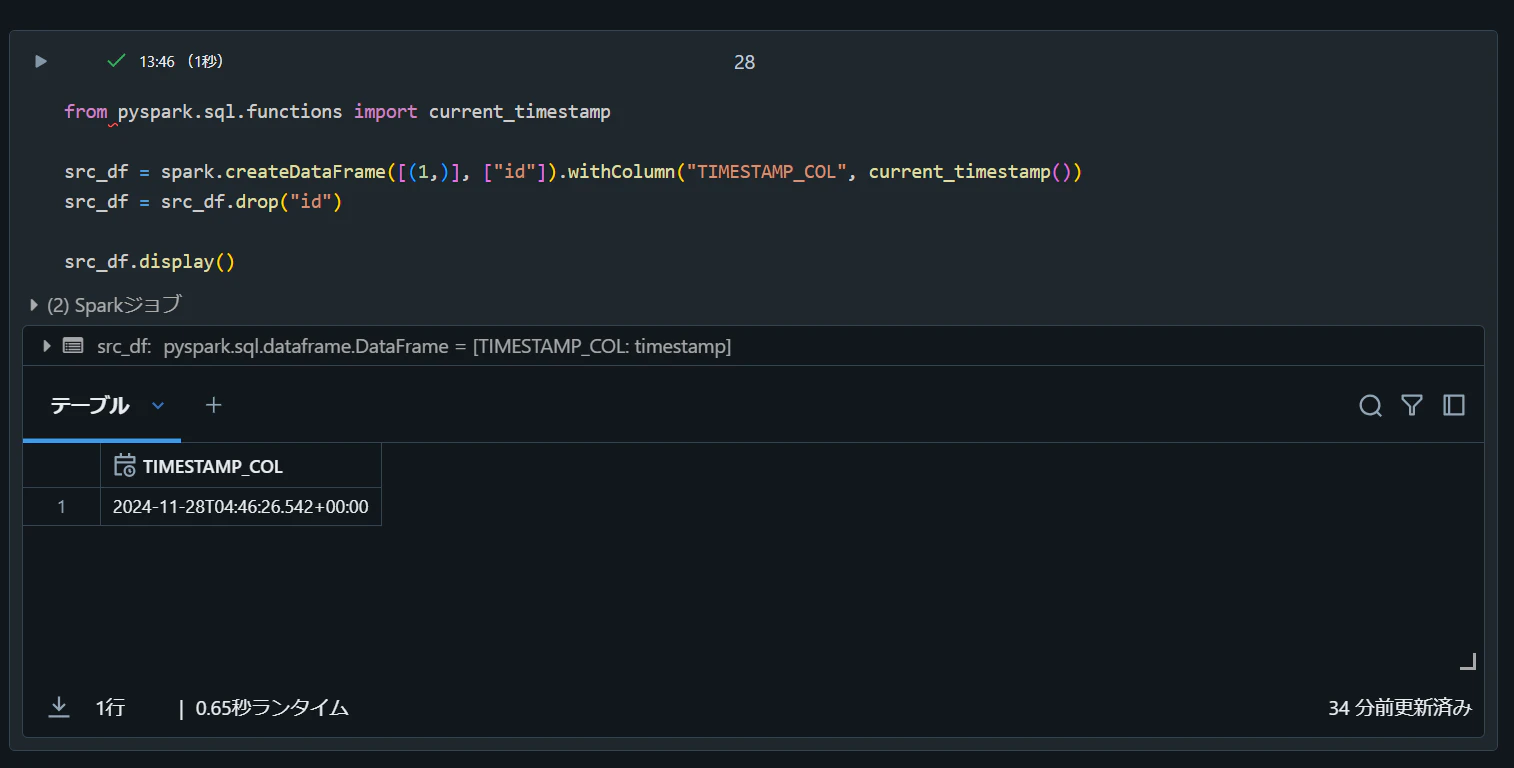Click the output resize handle corner
Viewport: 1514px width, 768px height.
(x=1468, y=661)
